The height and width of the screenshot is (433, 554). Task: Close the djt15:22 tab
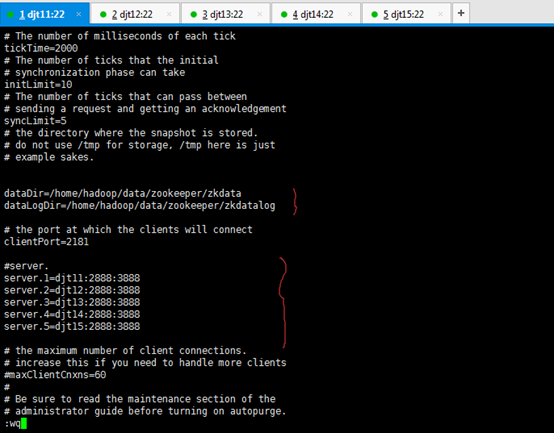tap(440, 14)
